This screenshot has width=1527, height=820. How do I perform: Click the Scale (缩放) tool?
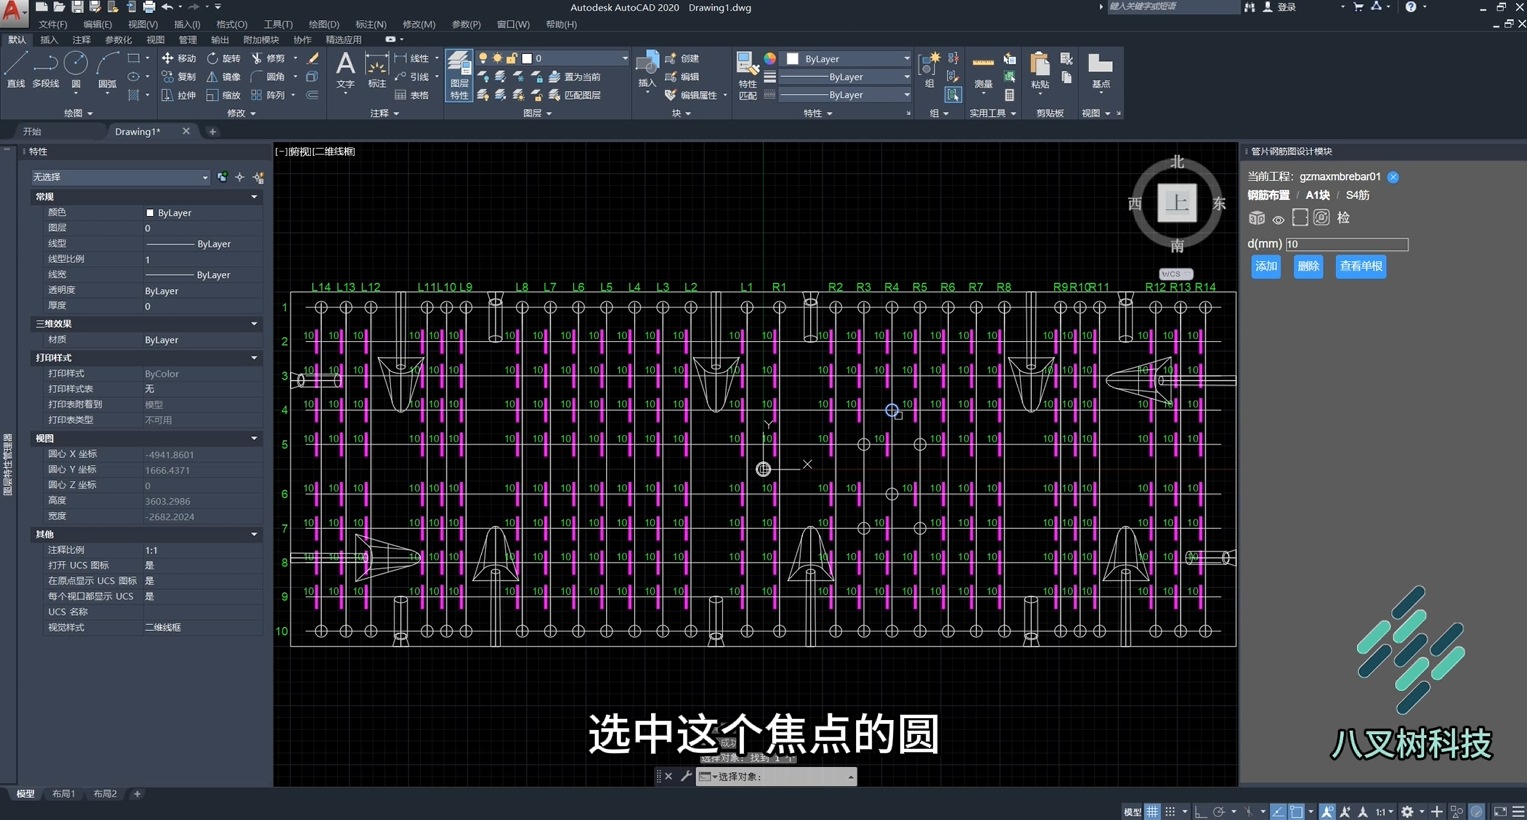223,95
